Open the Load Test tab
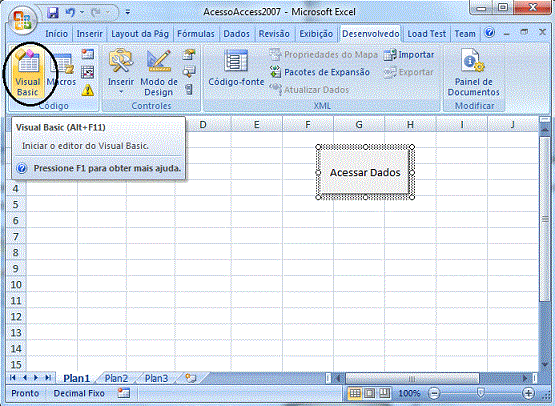555x406 pixels. click(x=427, y=34)
